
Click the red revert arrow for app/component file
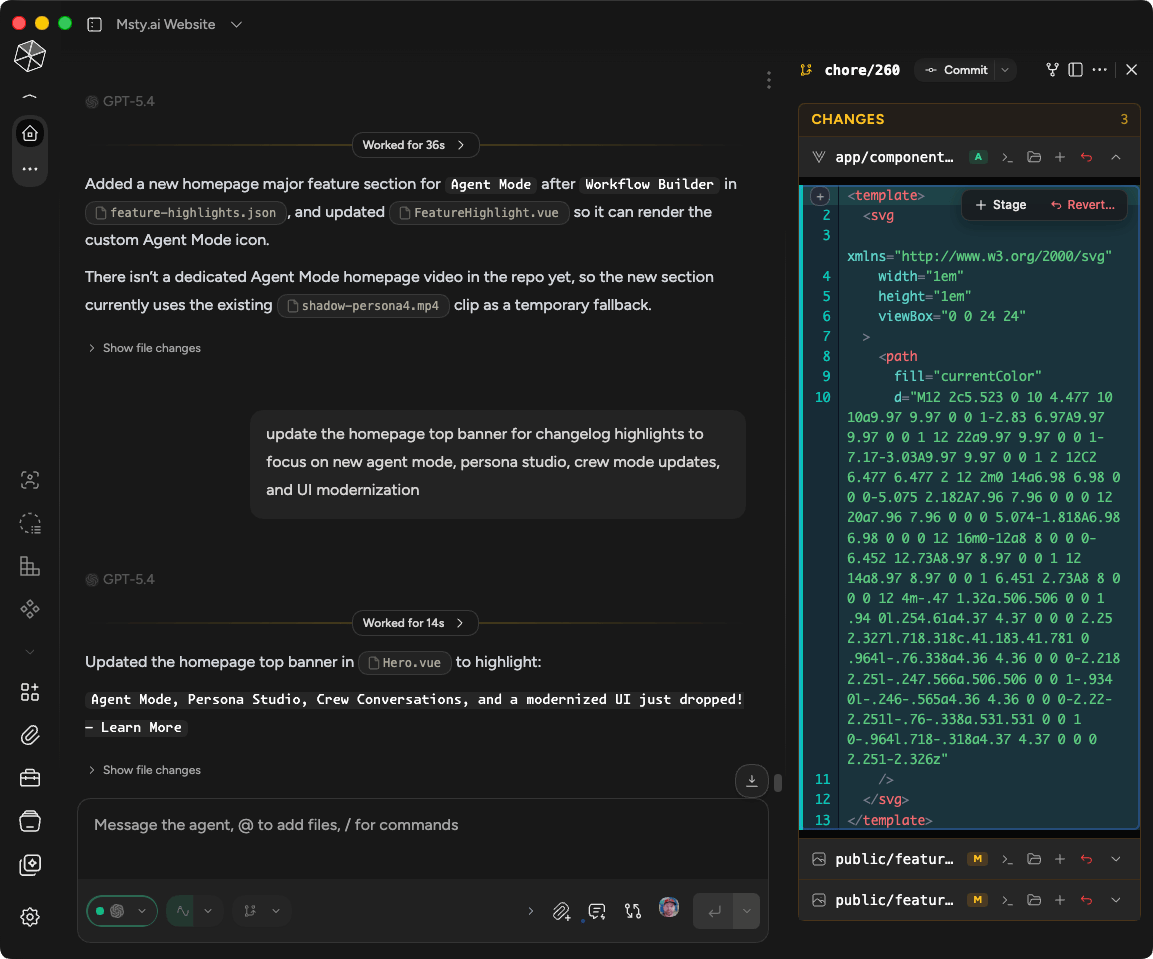1087,157
